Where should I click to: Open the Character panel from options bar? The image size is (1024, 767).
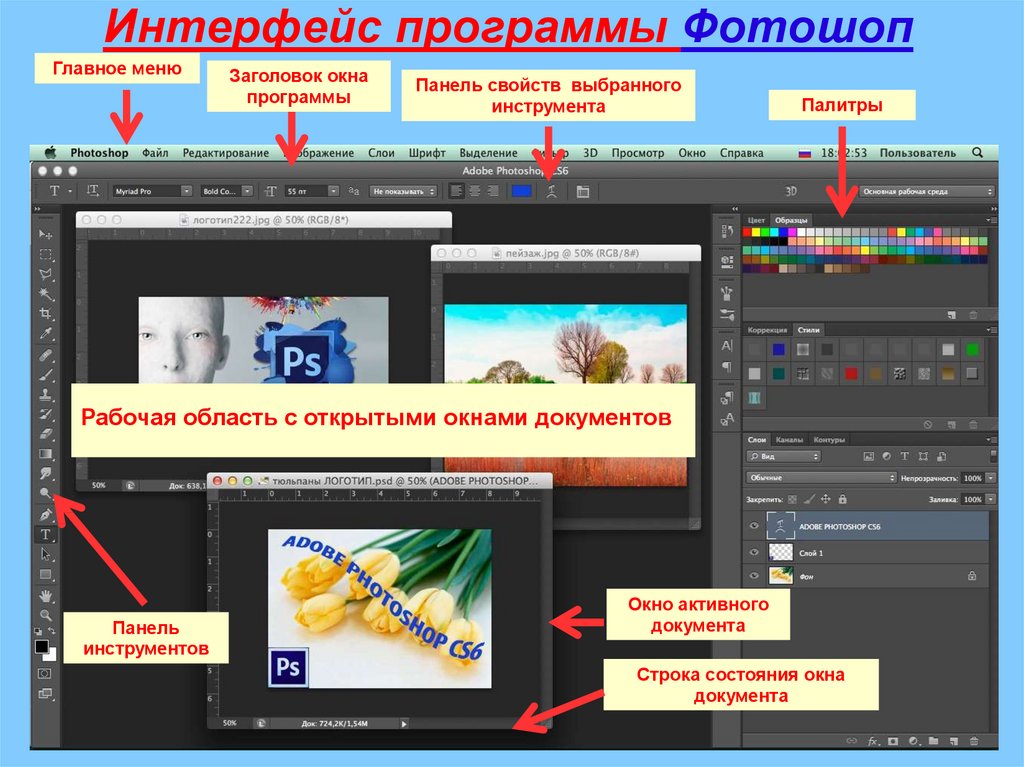[x=583, y=191]
